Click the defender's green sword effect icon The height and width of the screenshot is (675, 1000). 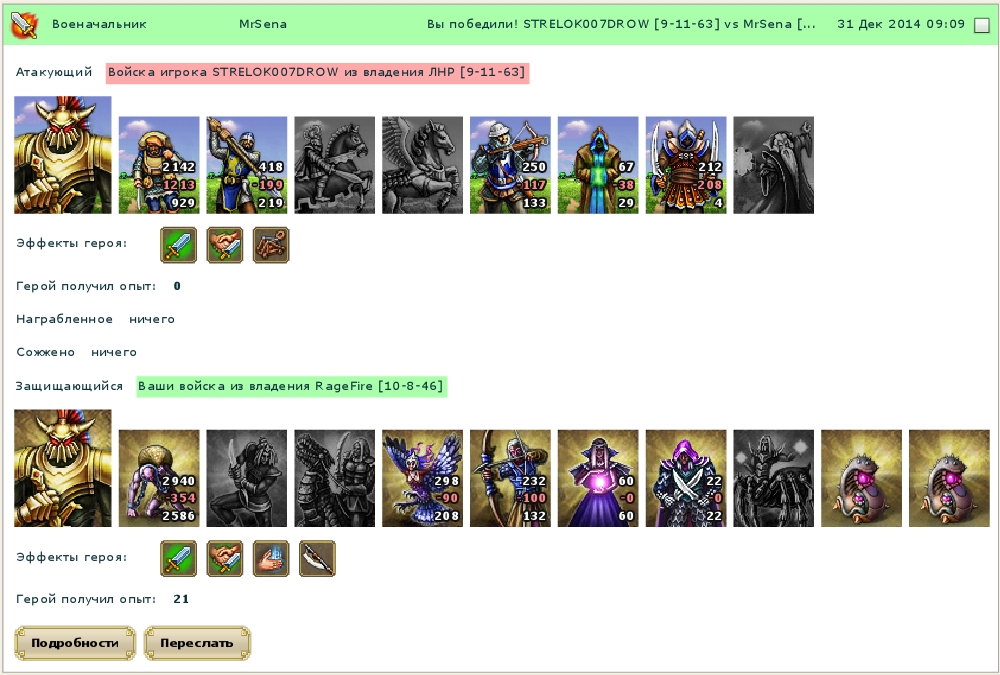click(179, 559)
